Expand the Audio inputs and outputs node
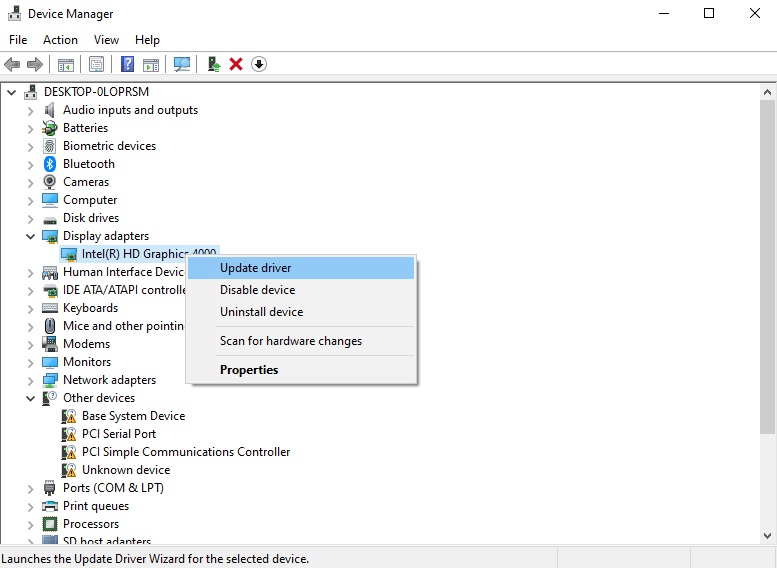Image resolution: width=777 pixels, height=568 pixels. 30,111
